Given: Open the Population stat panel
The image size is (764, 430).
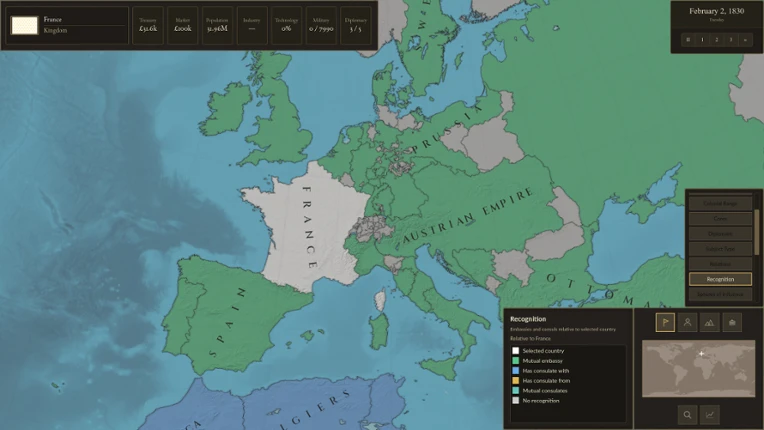Looking at the screenshot, I should 217,25.
